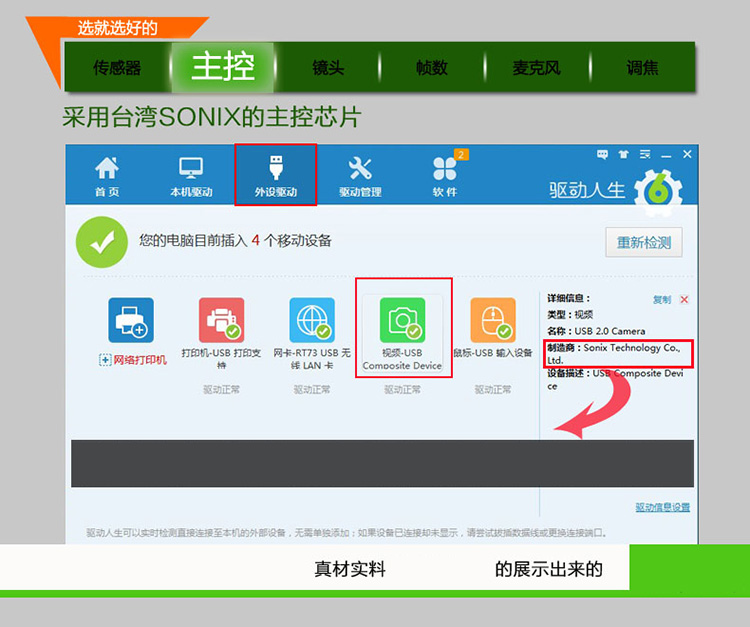Select the 镜头 banner tab
Image resolution: width=750 pixels, height=627 pixels.
[328, 67]
